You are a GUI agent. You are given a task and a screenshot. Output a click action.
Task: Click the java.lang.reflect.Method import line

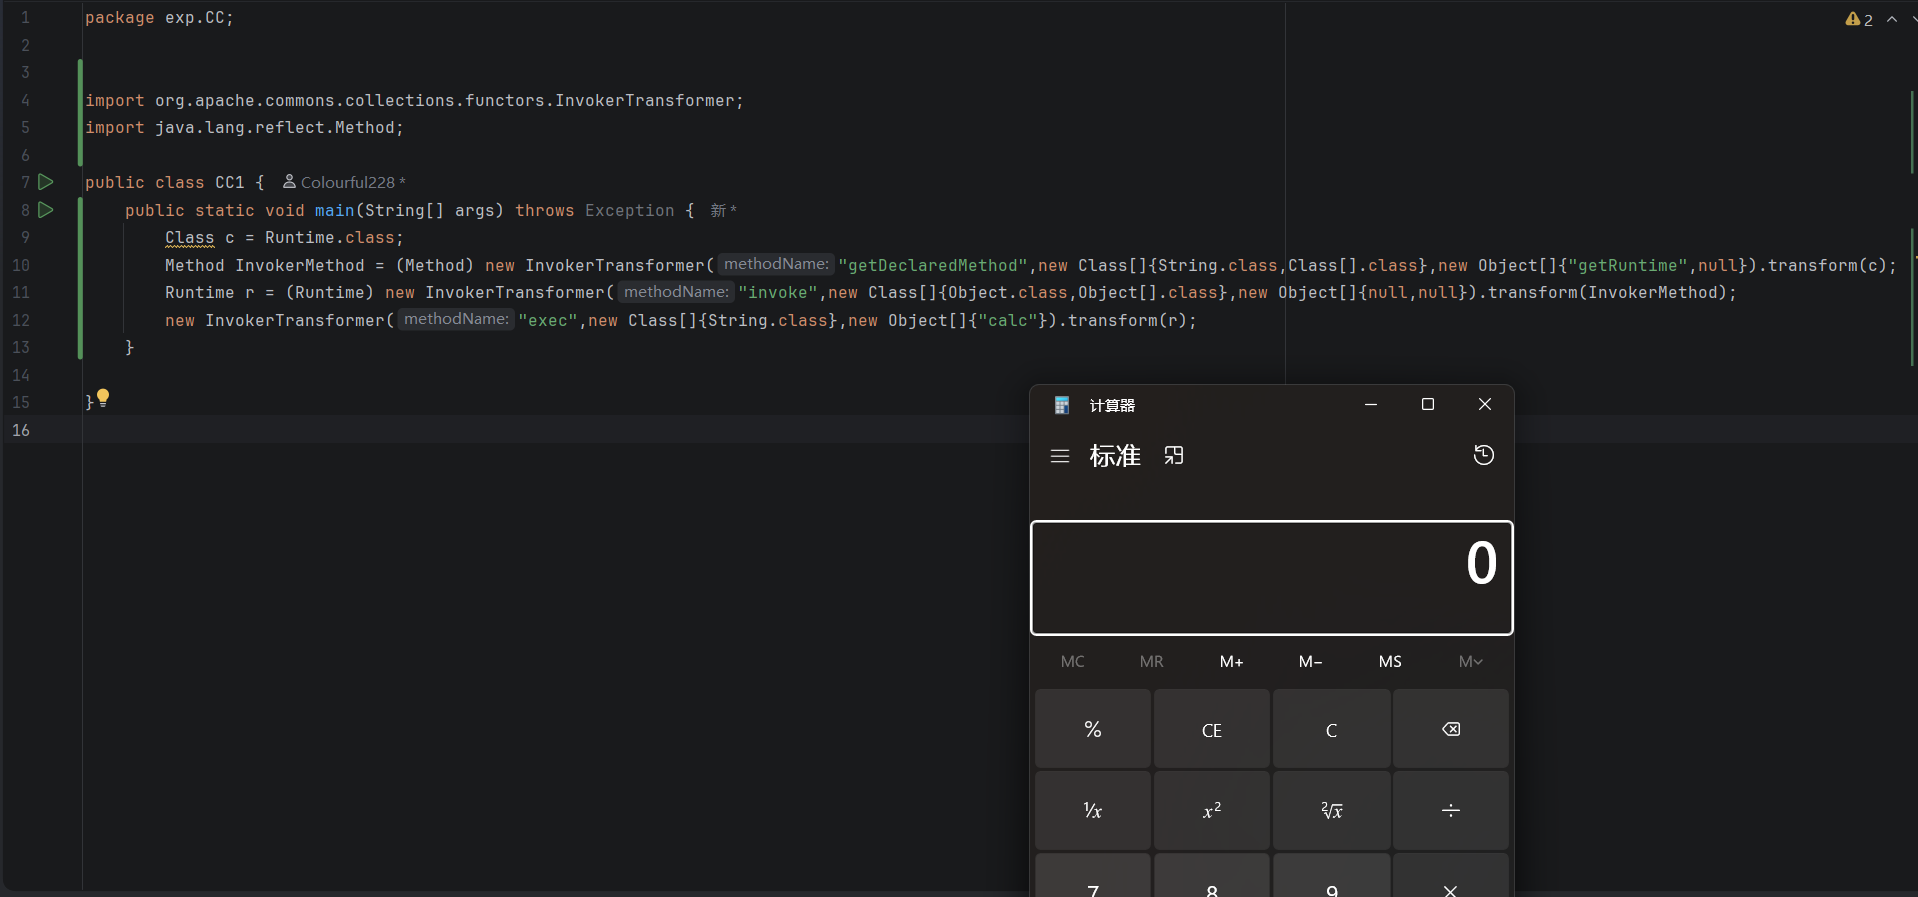(x=244, y=127)
